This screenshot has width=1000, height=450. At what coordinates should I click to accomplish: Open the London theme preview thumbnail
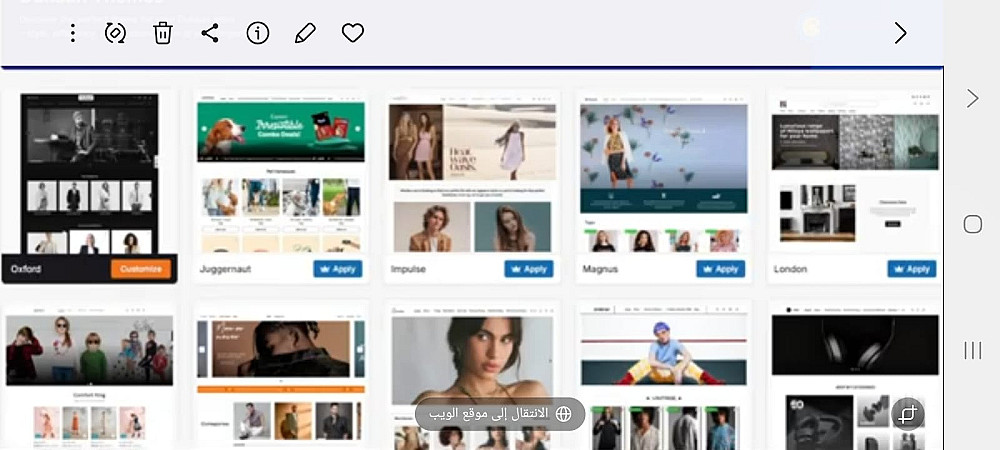coord(855,173)
